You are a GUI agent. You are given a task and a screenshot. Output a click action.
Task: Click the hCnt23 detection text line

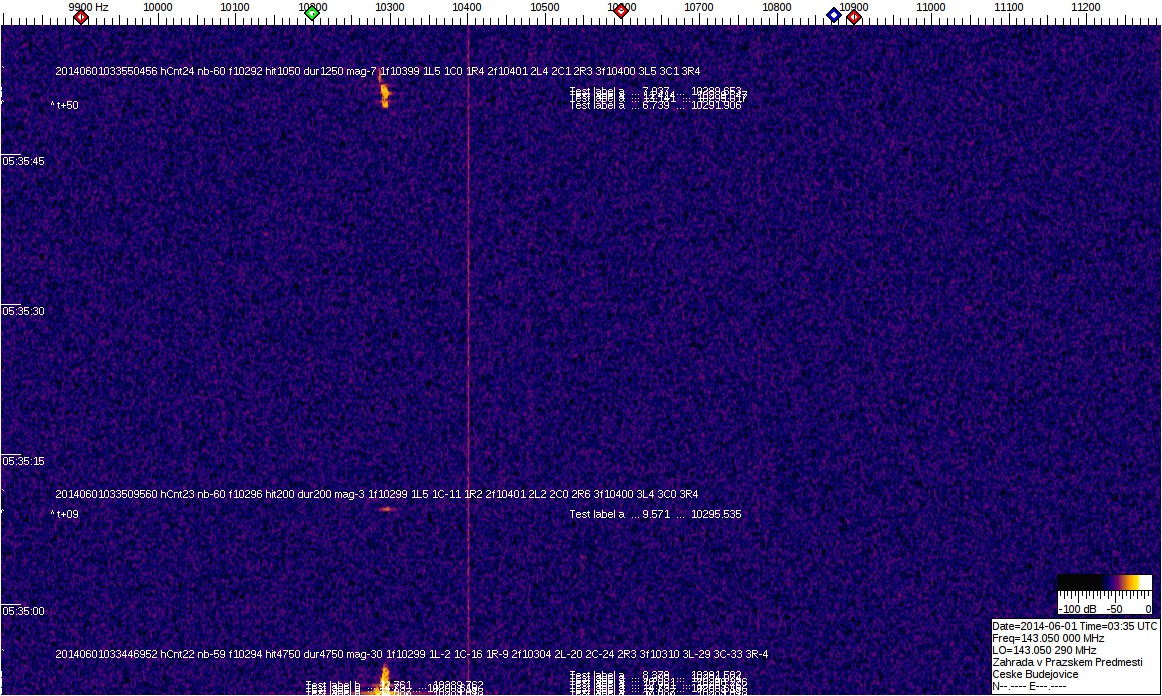tap(376, 494)
